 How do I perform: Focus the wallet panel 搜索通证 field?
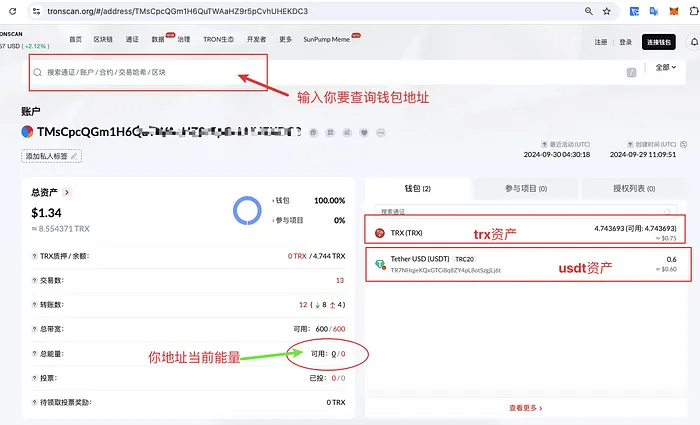point(526,211)
